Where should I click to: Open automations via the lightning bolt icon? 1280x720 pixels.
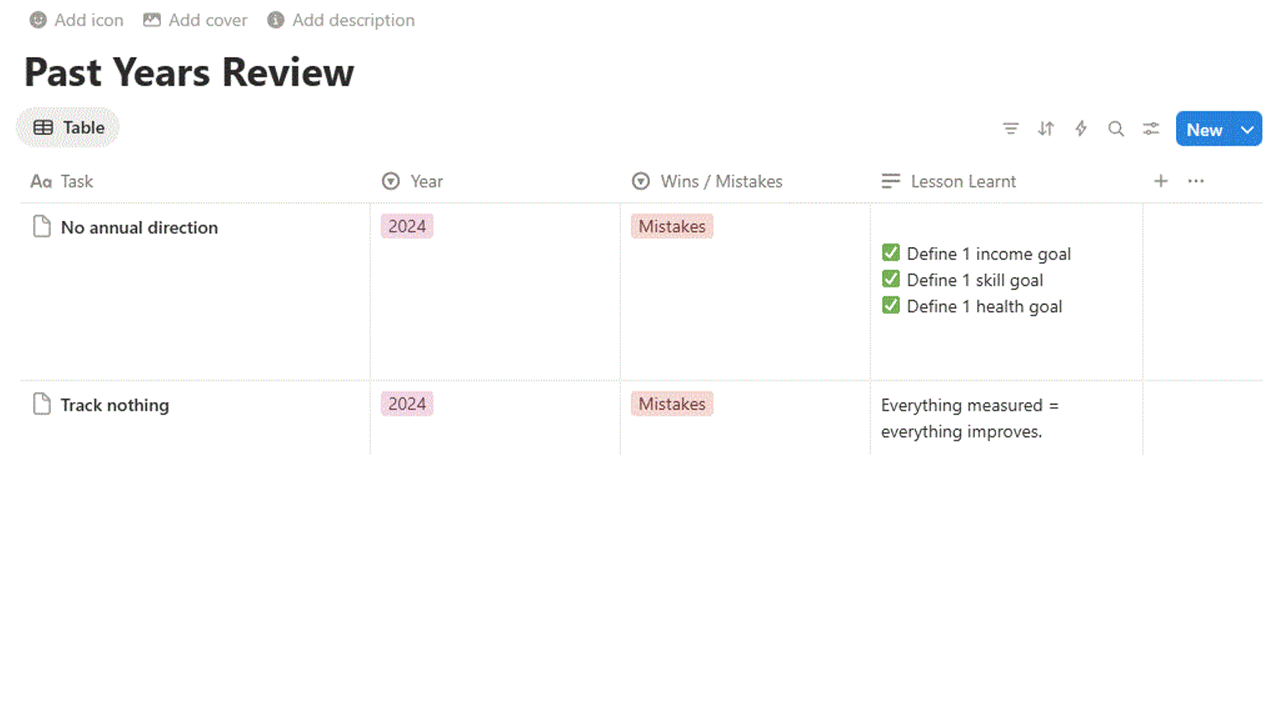pos(1081,129)
